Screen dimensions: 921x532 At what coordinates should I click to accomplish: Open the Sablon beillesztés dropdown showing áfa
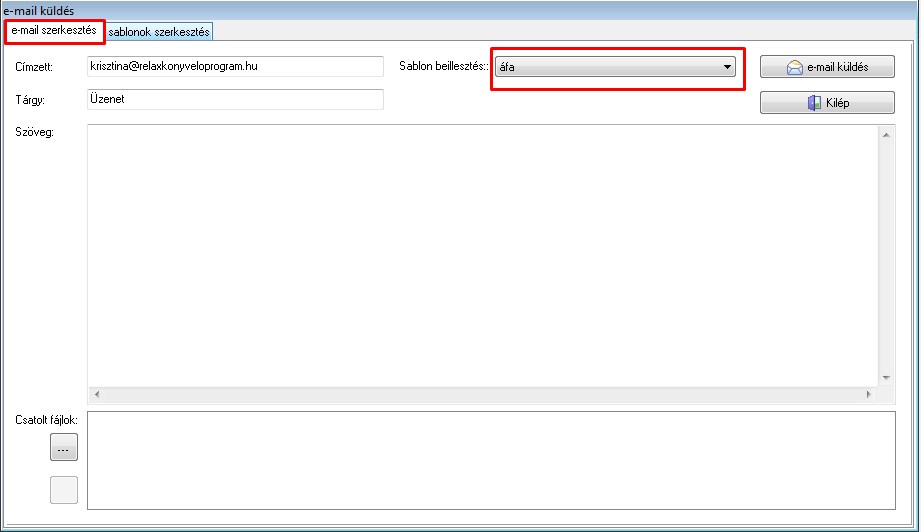[x=615, y=67]
